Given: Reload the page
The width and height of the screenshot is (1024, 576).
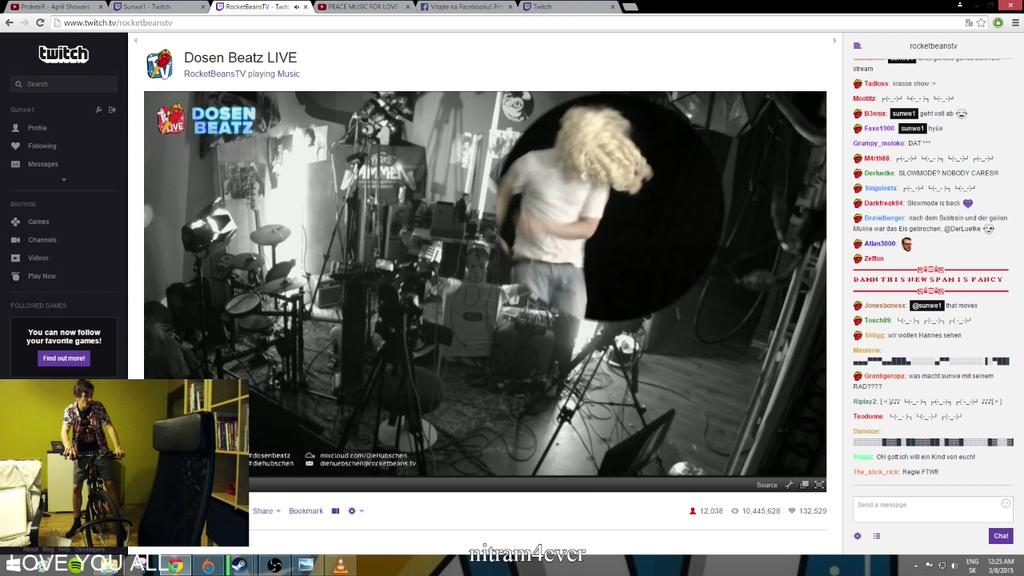Looking at the screenshot, I should (40, 23).
